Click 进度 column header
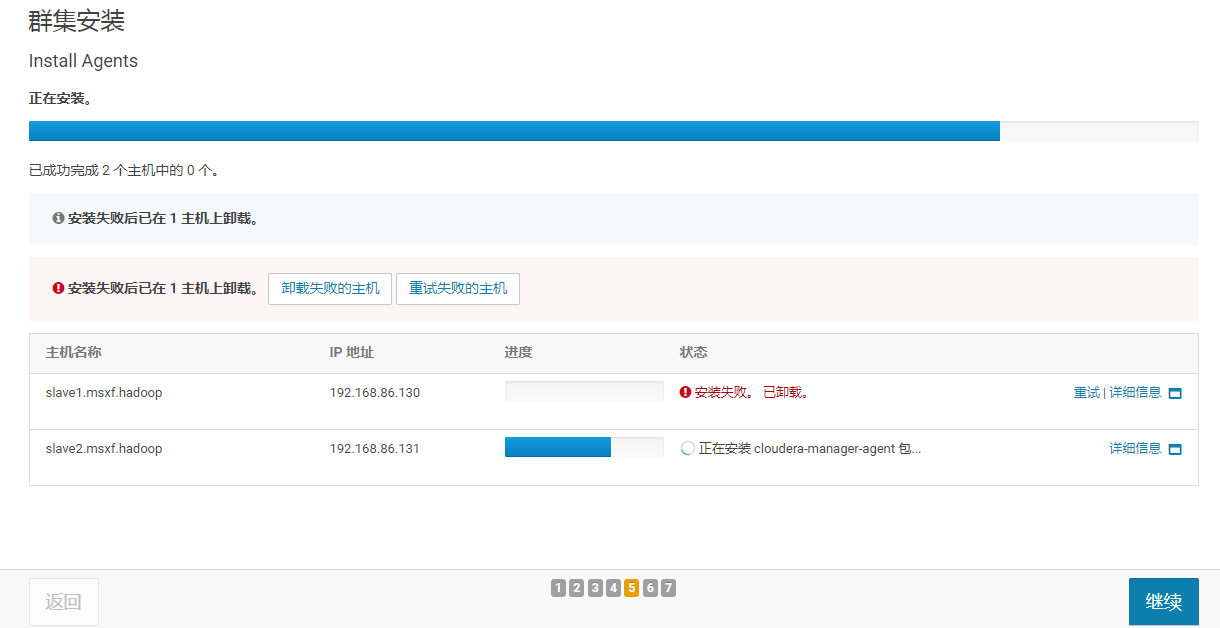 518,353
